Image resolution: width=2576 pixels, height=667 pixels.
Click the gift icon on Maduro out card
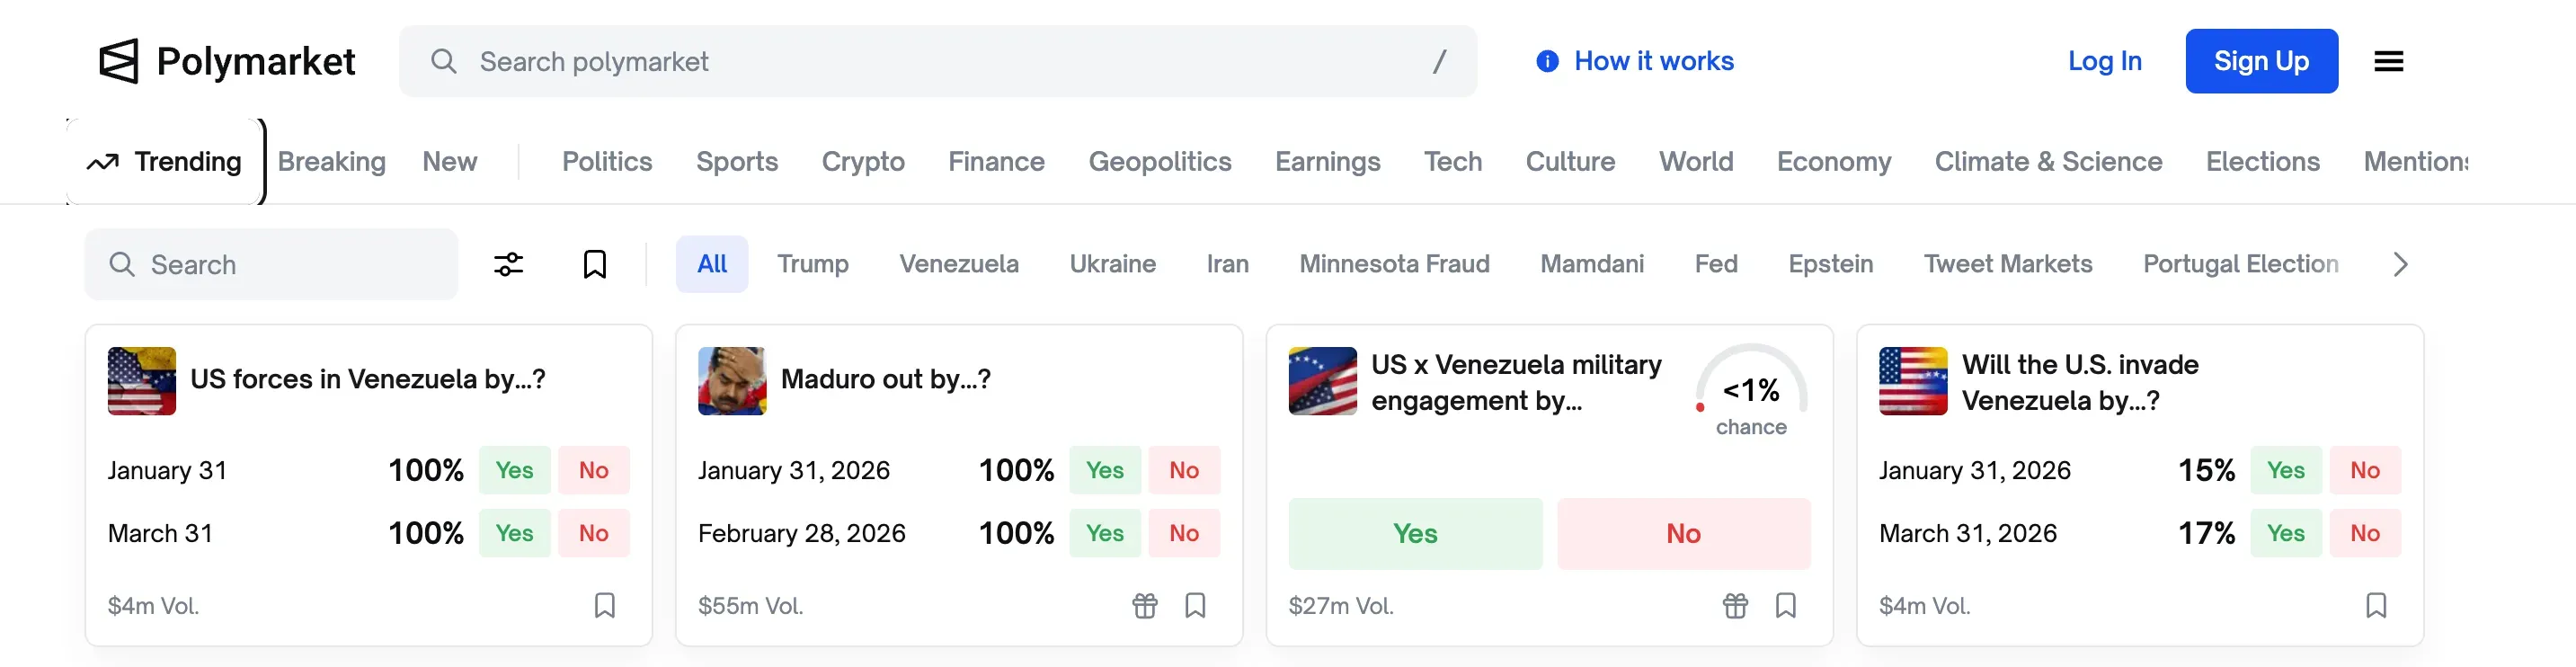pos(1144,605)
